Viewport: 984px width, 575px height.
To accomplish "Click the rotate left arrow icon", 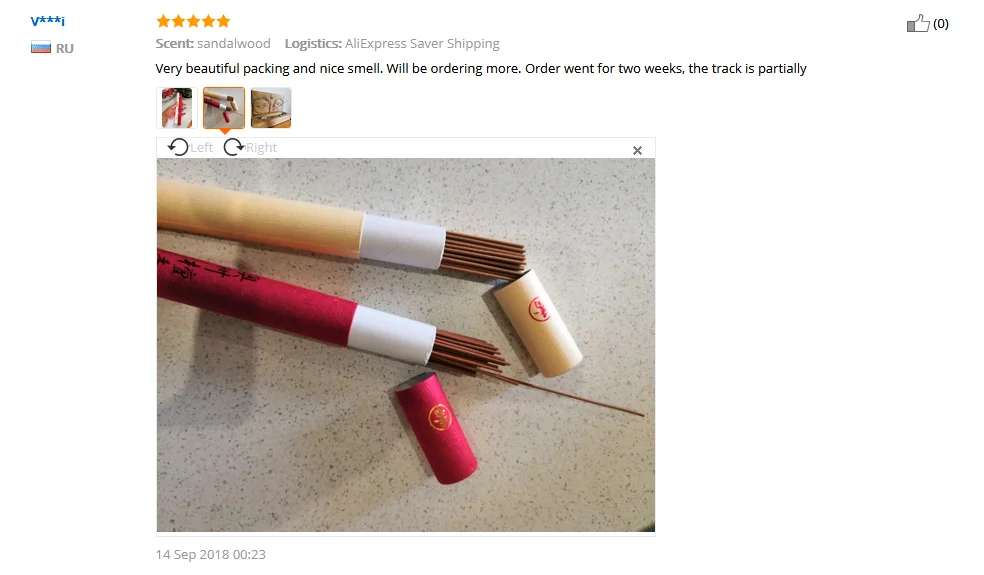I will pos(178,147).
